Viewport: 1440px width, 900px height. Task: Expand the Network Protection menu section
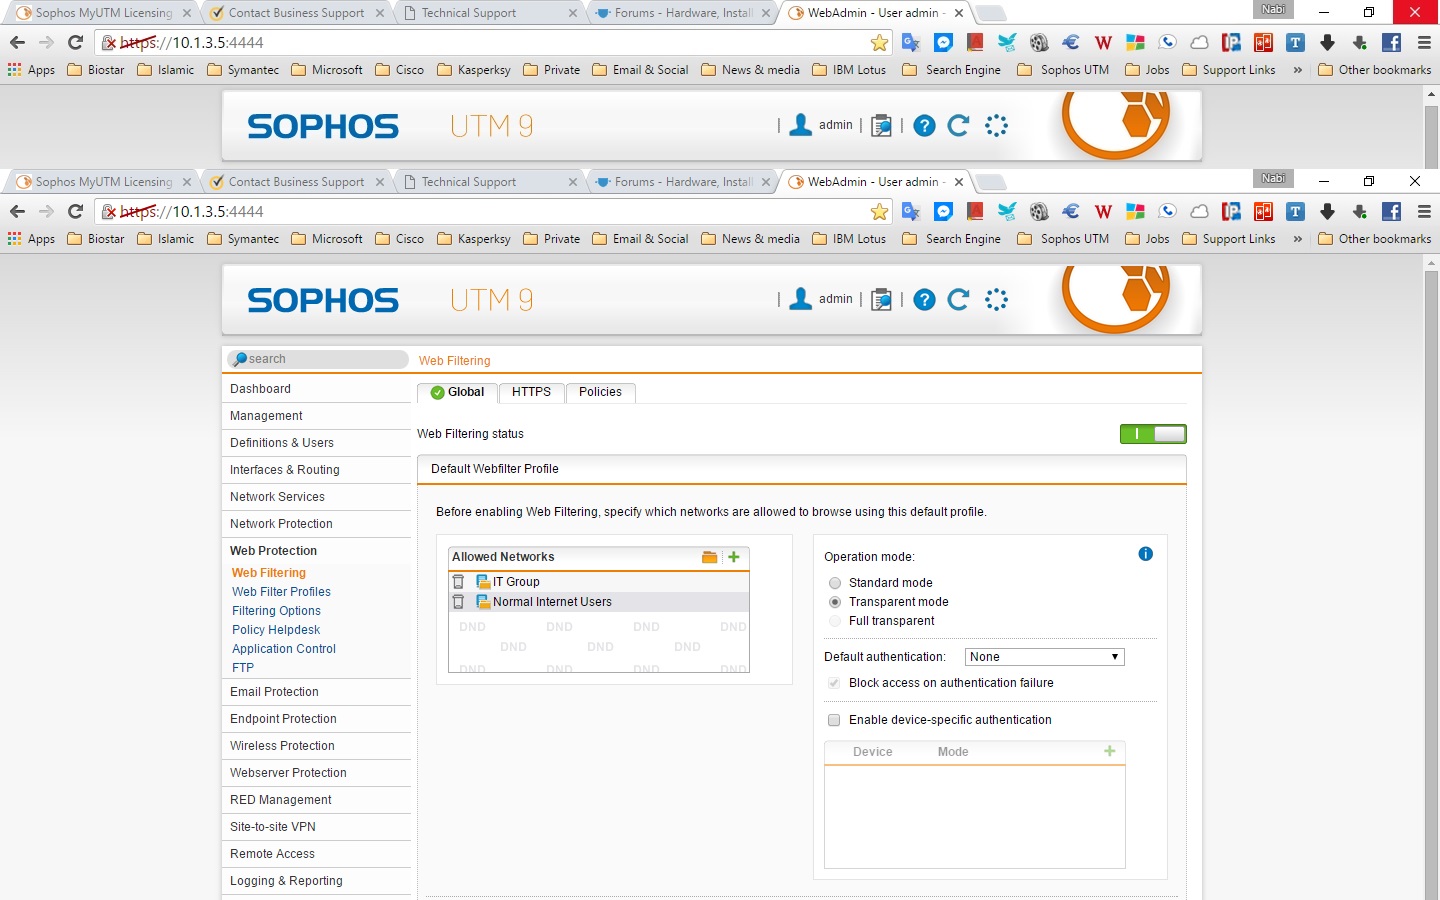click(316, 524)
